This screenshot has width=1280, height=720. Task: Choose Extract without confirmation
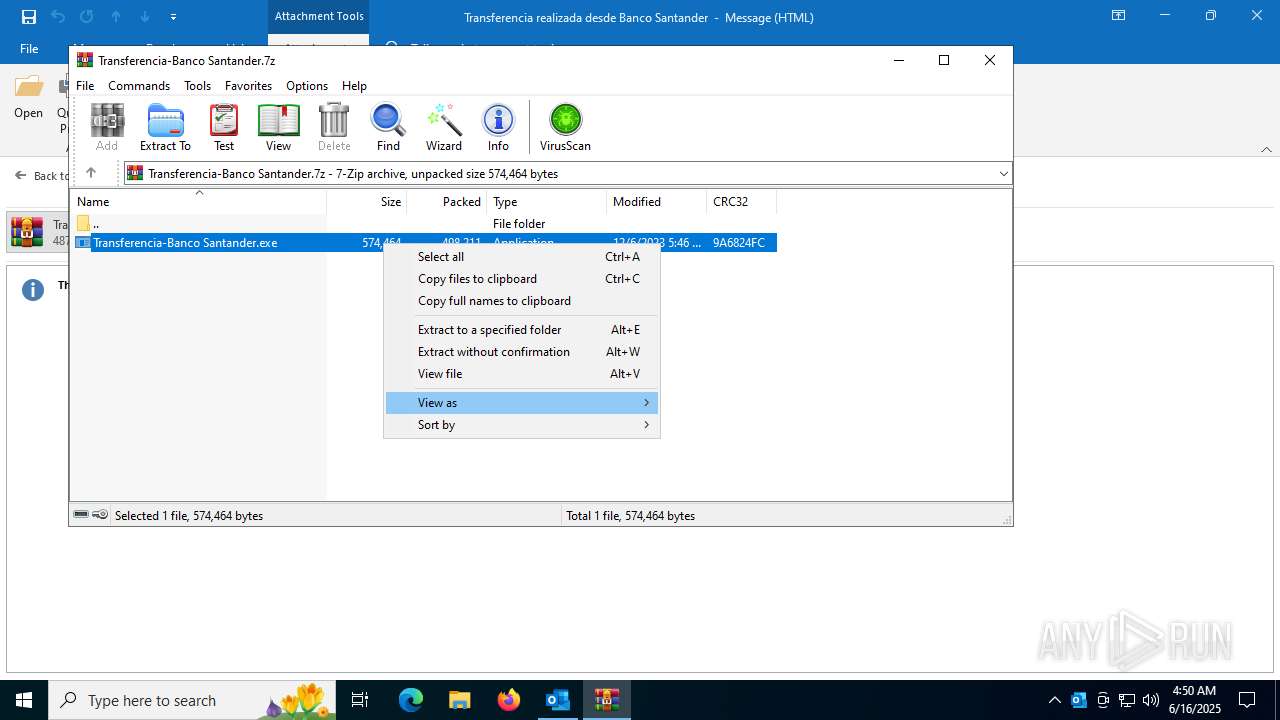(x=522, y=352)
